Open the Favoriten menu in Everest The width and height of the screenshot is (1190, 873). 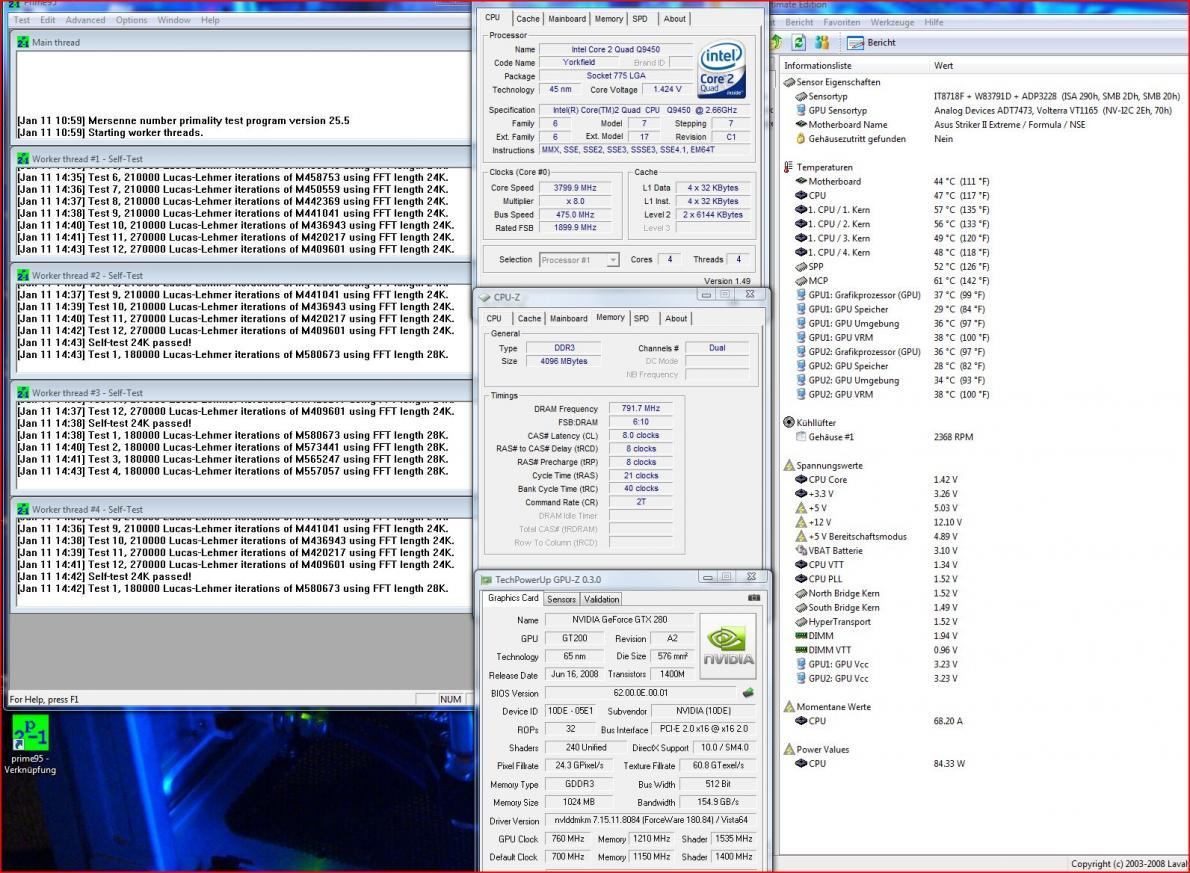[842, 23]
